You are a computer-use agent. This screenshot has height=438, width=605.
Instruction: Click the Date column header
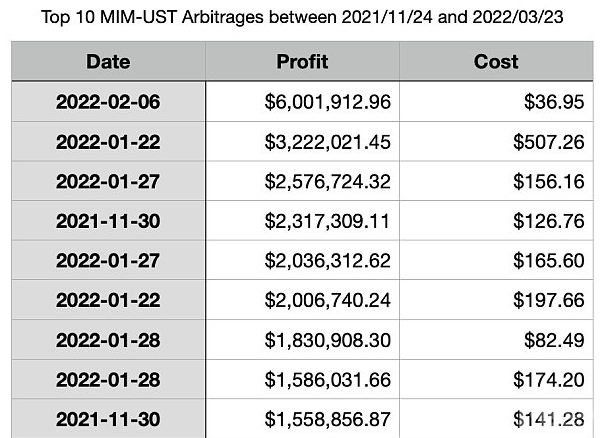pos(108,62)
